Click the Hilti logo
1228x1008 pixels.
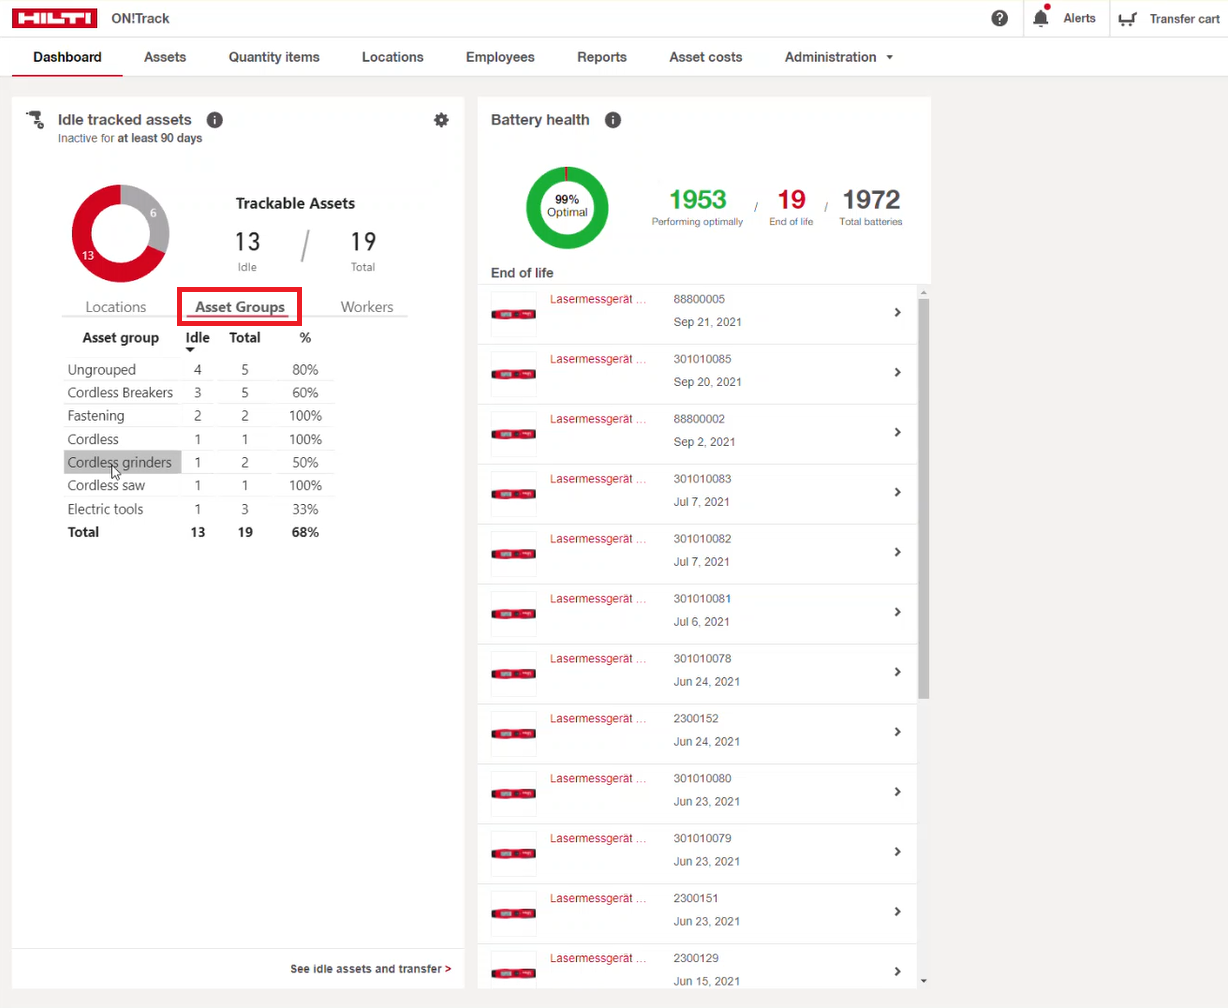click(54, 18)
